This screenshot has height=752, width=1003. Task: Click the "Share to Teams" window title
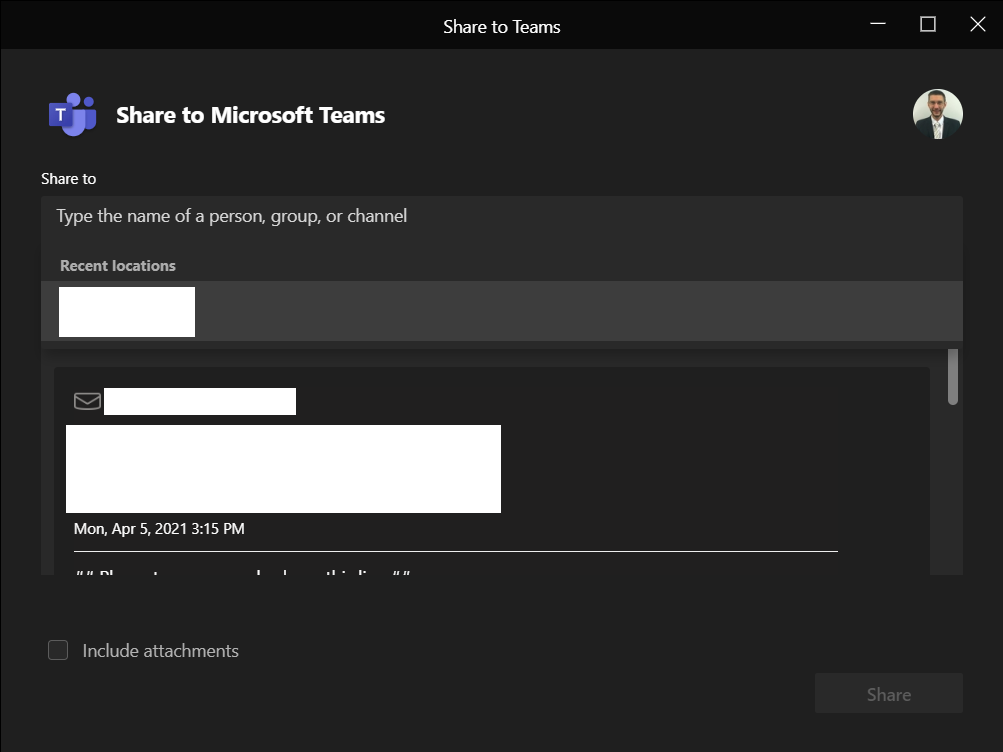tap(501, 26)
